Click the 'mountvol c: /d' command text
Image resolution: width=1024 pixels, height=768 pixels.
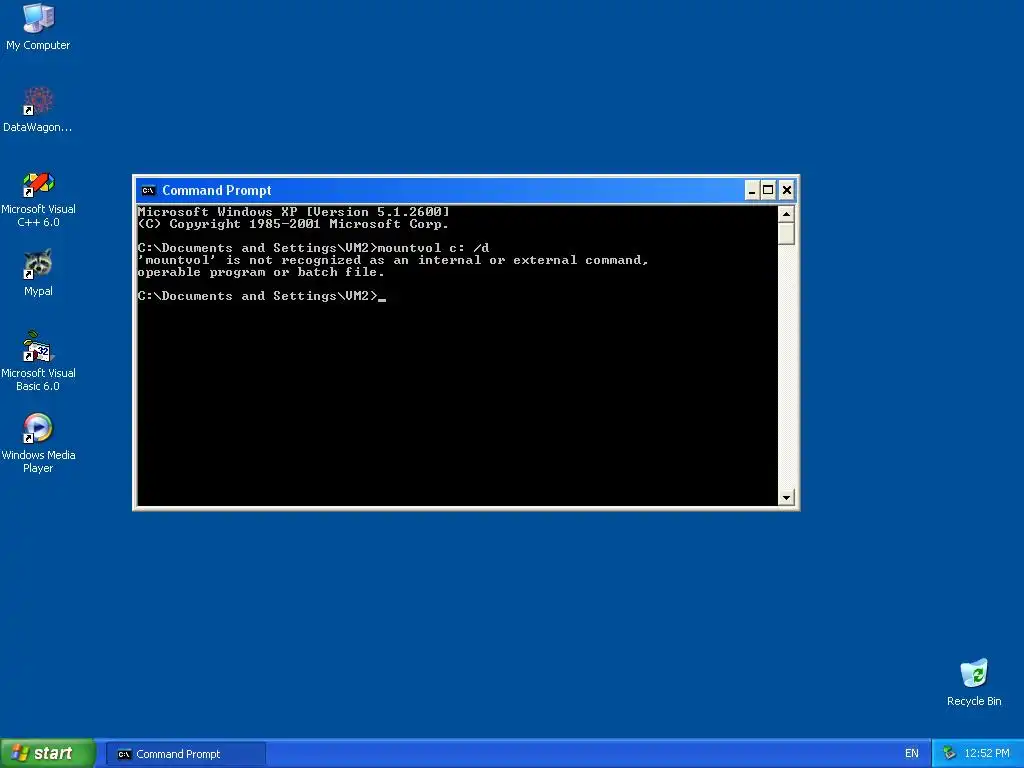click(433, 248)
